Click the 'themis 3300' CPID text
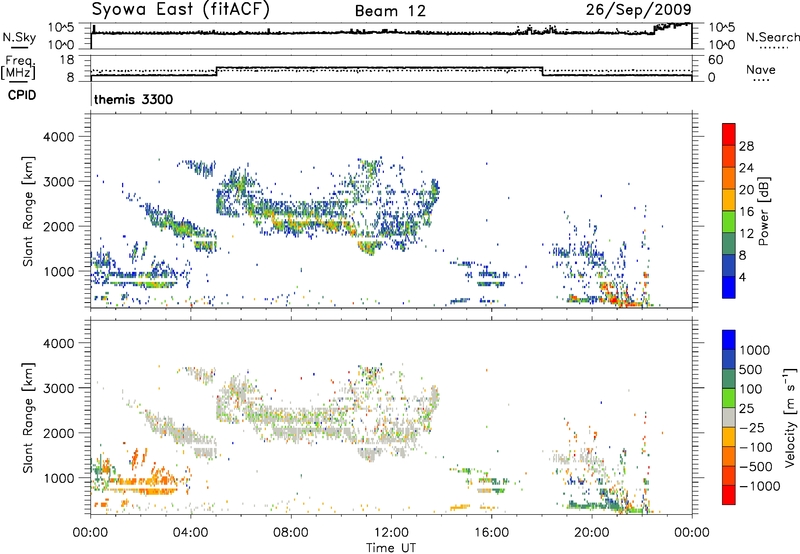Image resolution: width=800 pixels, height=554 pixels. pos(134,99)
